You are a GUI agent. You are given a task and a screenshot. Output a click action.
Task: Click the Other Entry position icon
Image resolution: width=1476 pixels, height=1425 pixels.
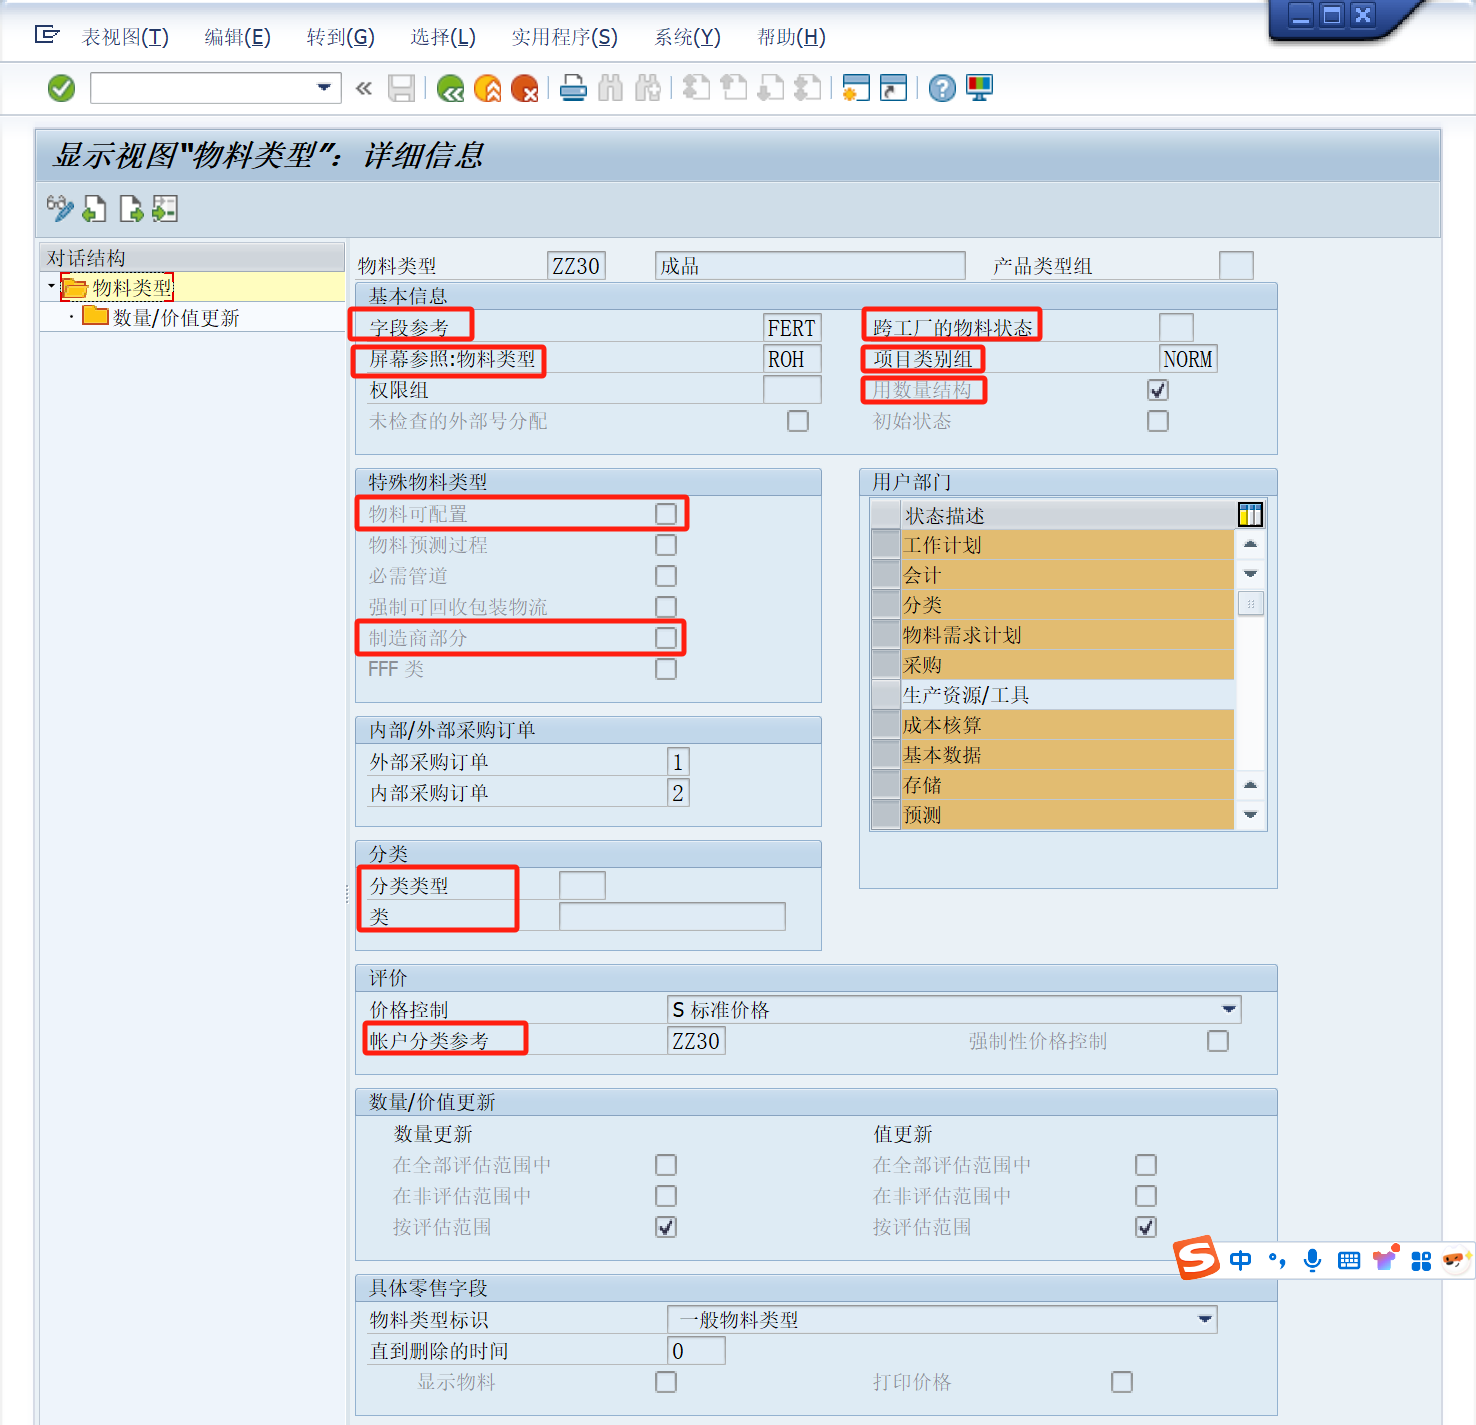pyautogui.click(x=165, y=208)
